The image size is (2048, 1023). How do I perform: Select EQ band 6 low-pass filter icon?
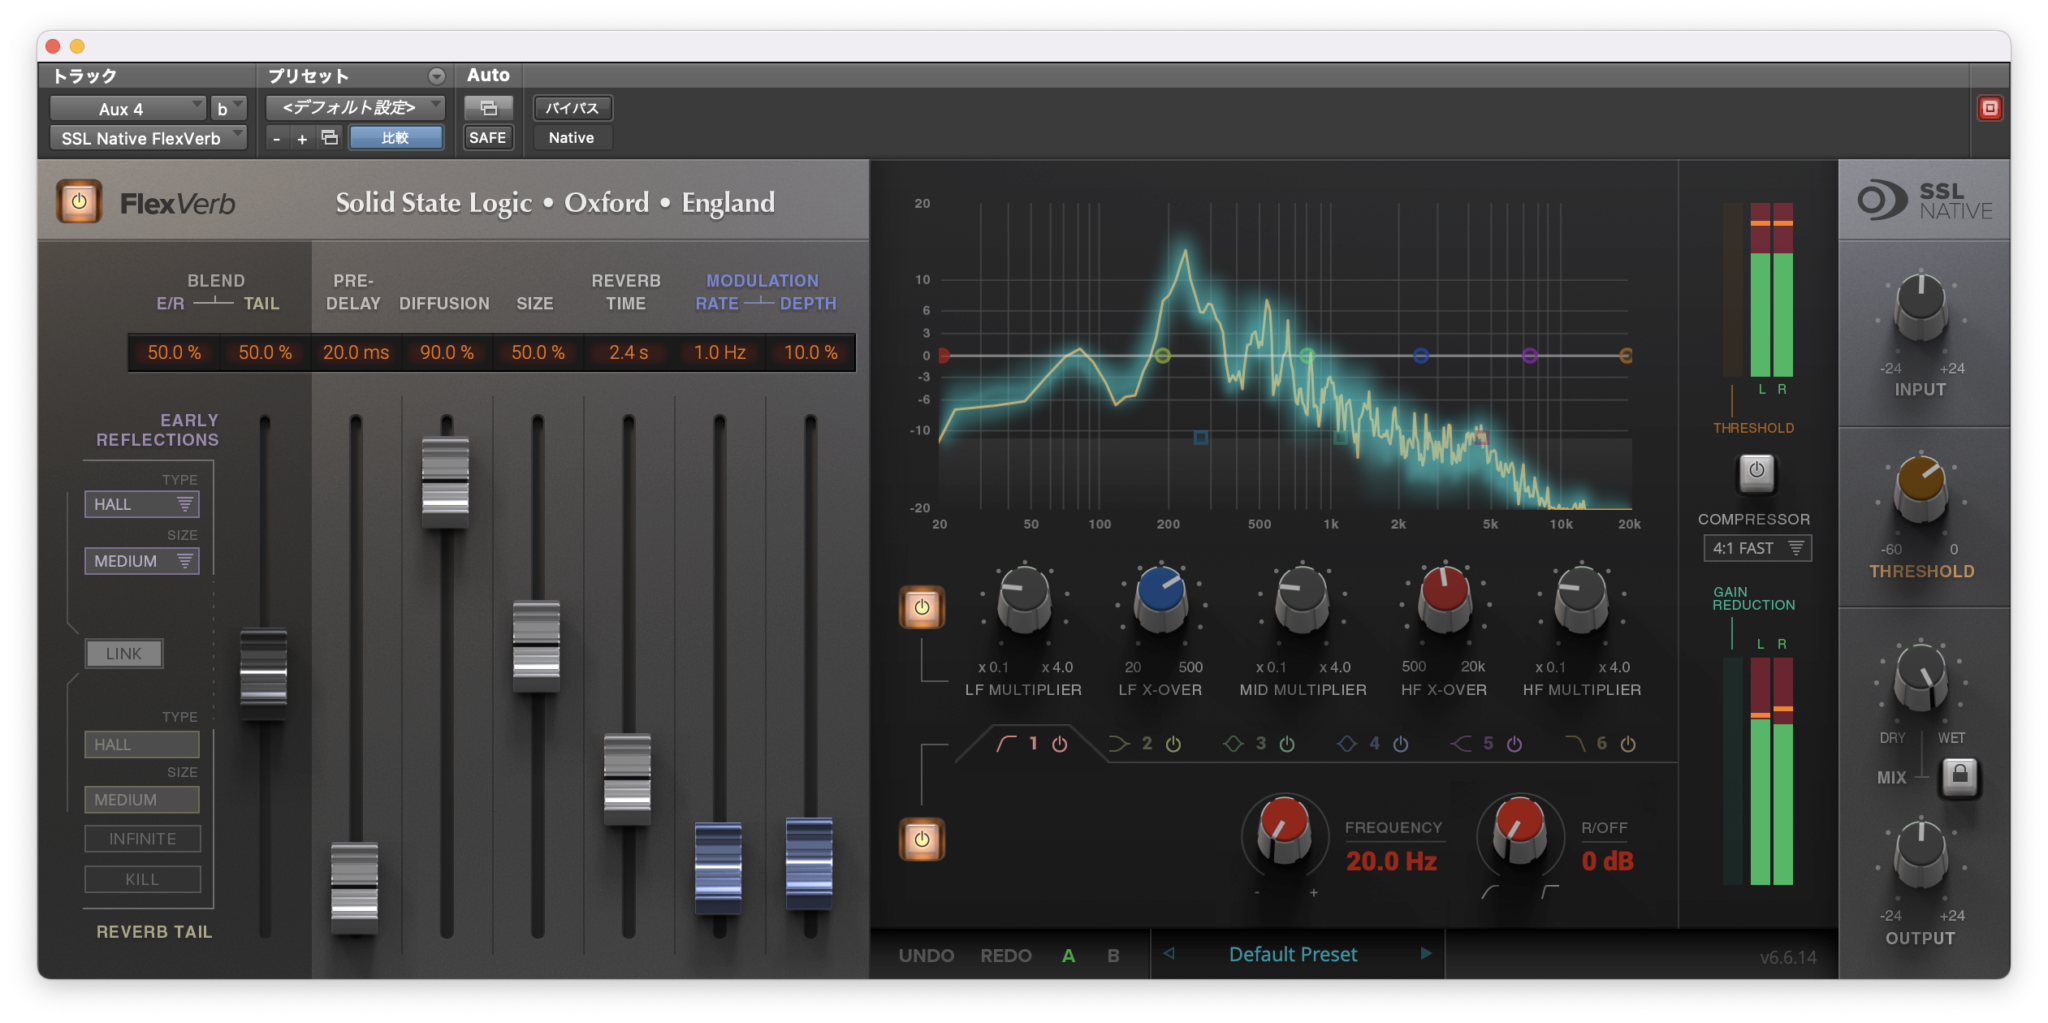[1577, 743]
